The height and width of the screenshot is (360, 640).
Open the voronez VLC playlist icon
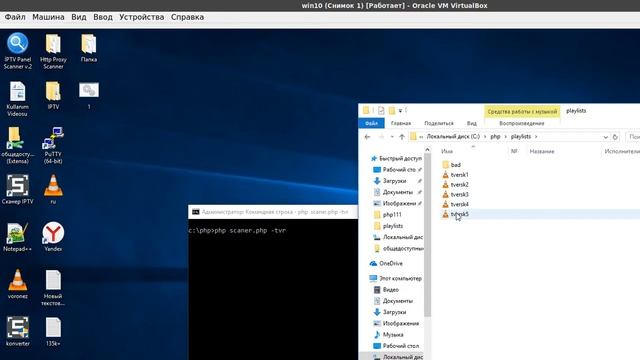click(18, 284)
